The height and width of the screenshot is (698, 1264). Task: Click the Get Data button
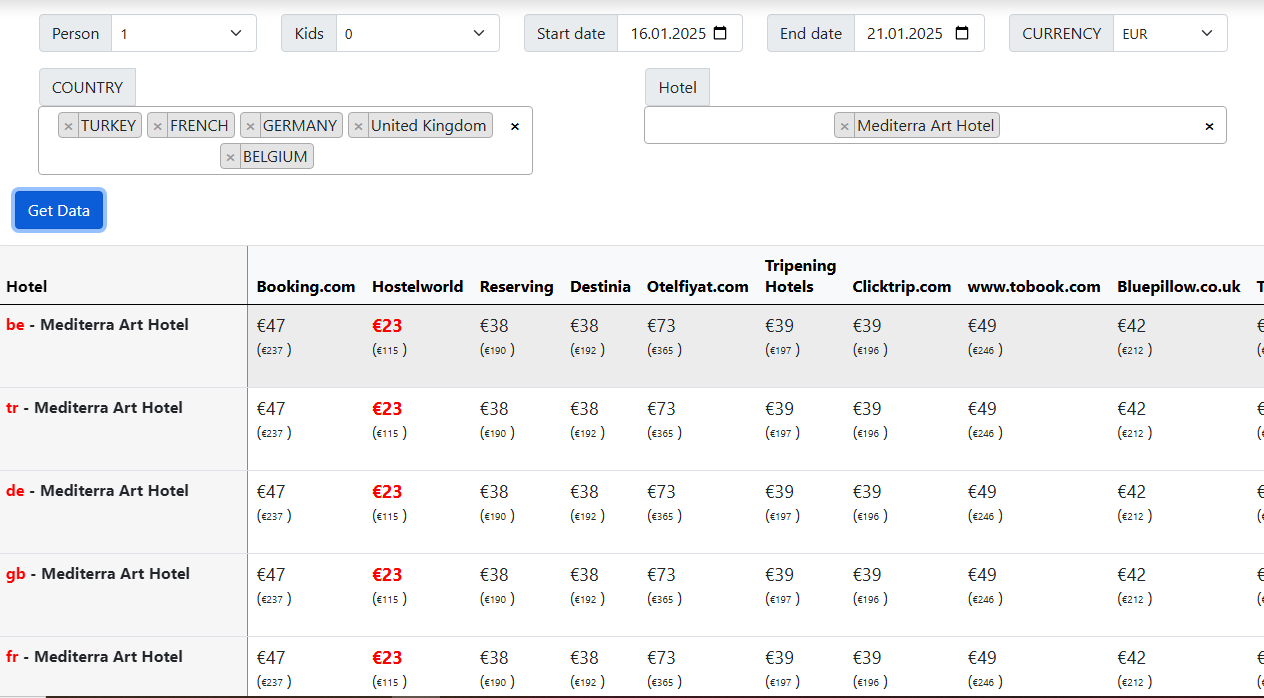click(59, 210)
